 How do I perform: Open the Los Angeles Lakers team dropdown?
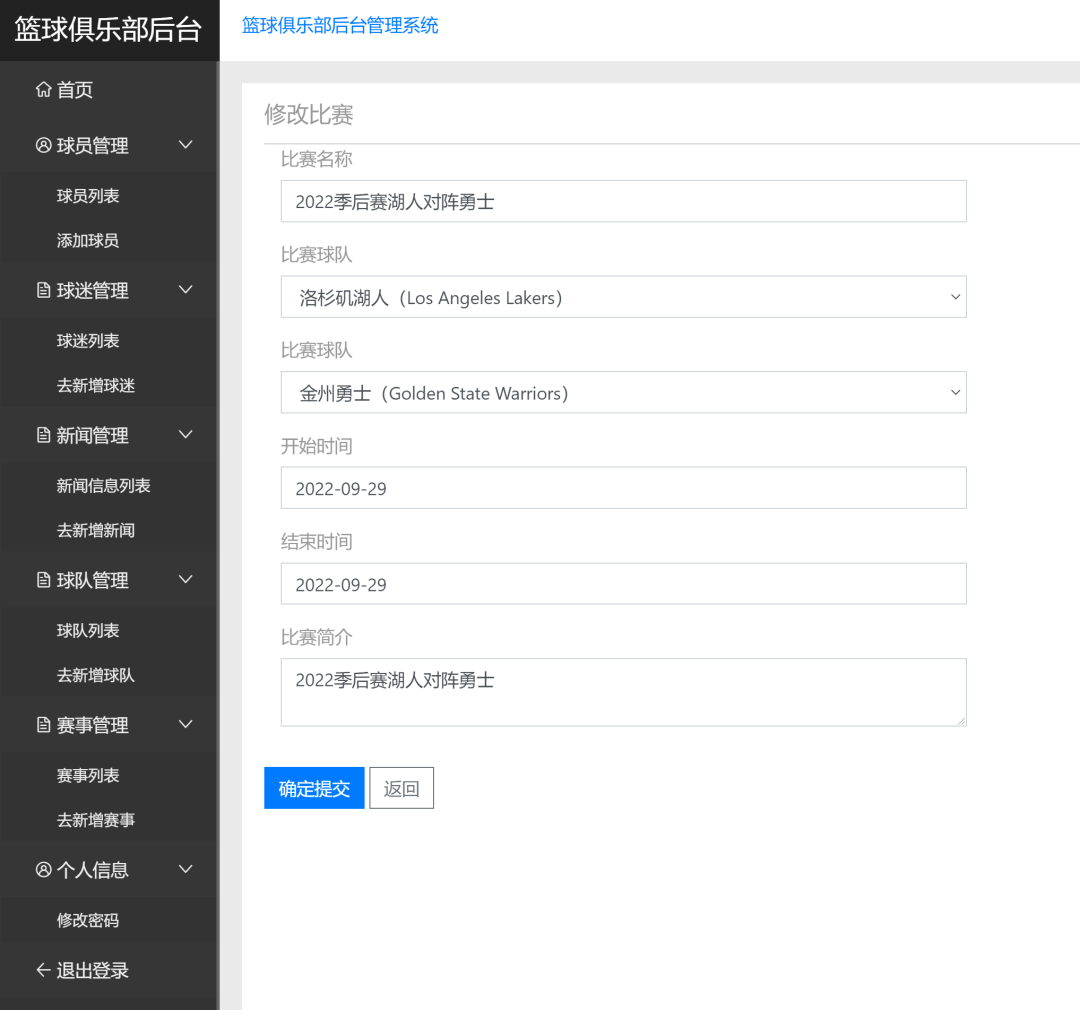coord(623,297)
